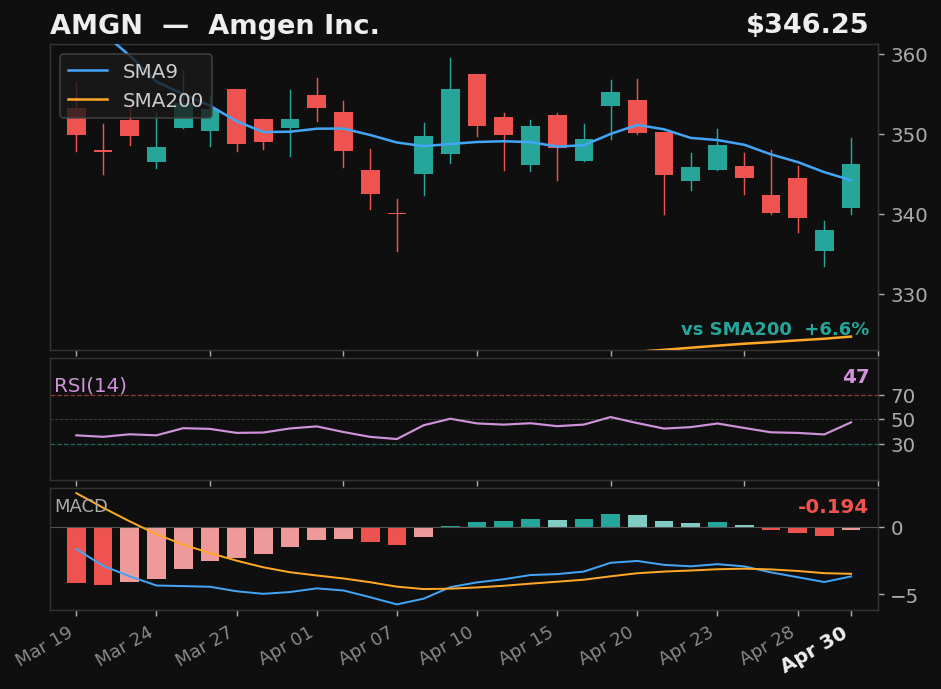The image size is (941, 689).
Task: Click the bold Apr 30 date label
Action: click(x=816, y=649)
